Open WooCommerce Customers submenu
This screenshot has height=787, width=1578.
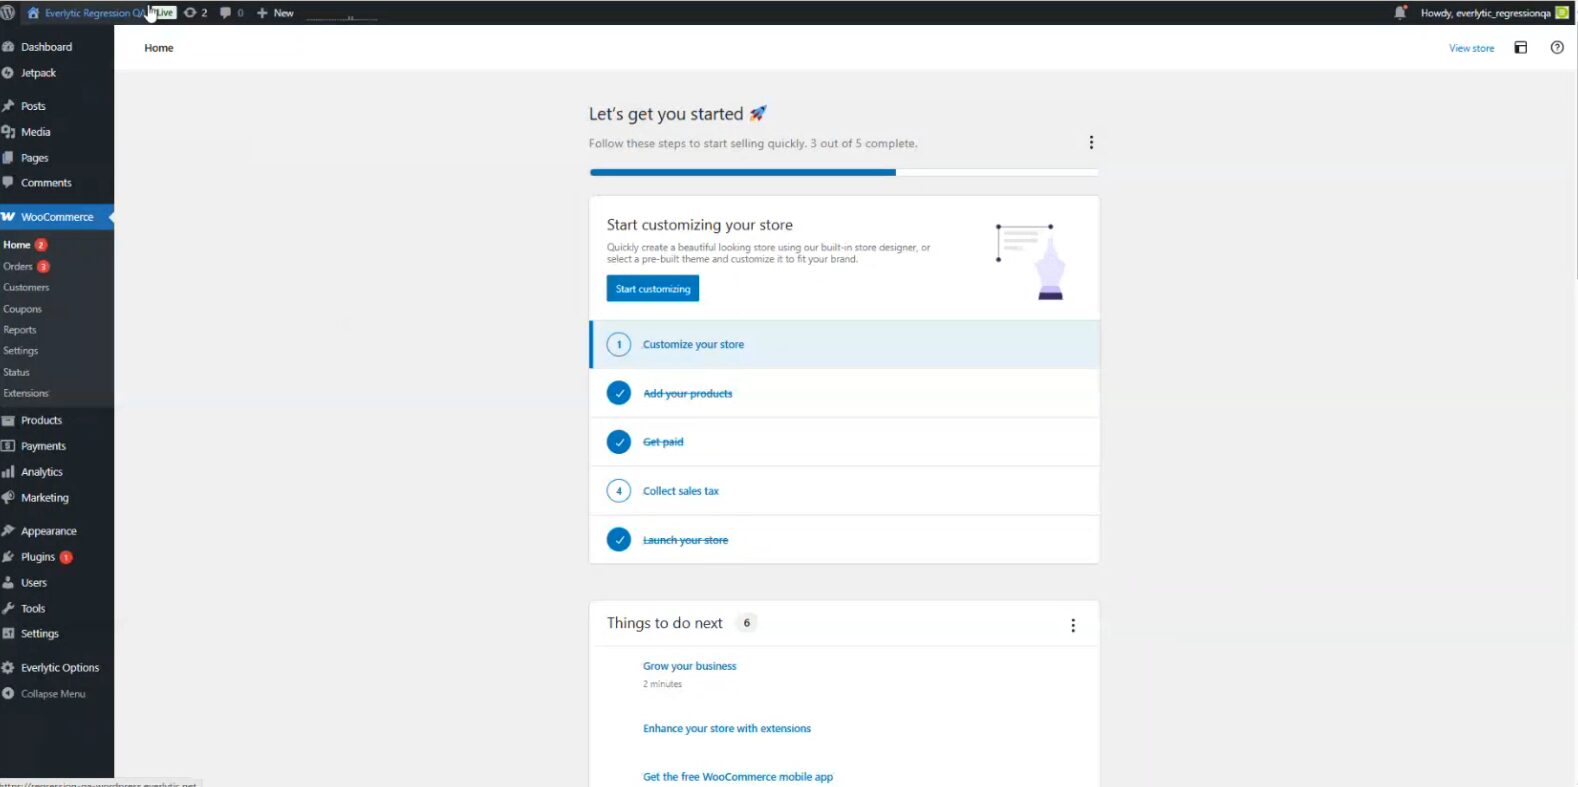26,288
